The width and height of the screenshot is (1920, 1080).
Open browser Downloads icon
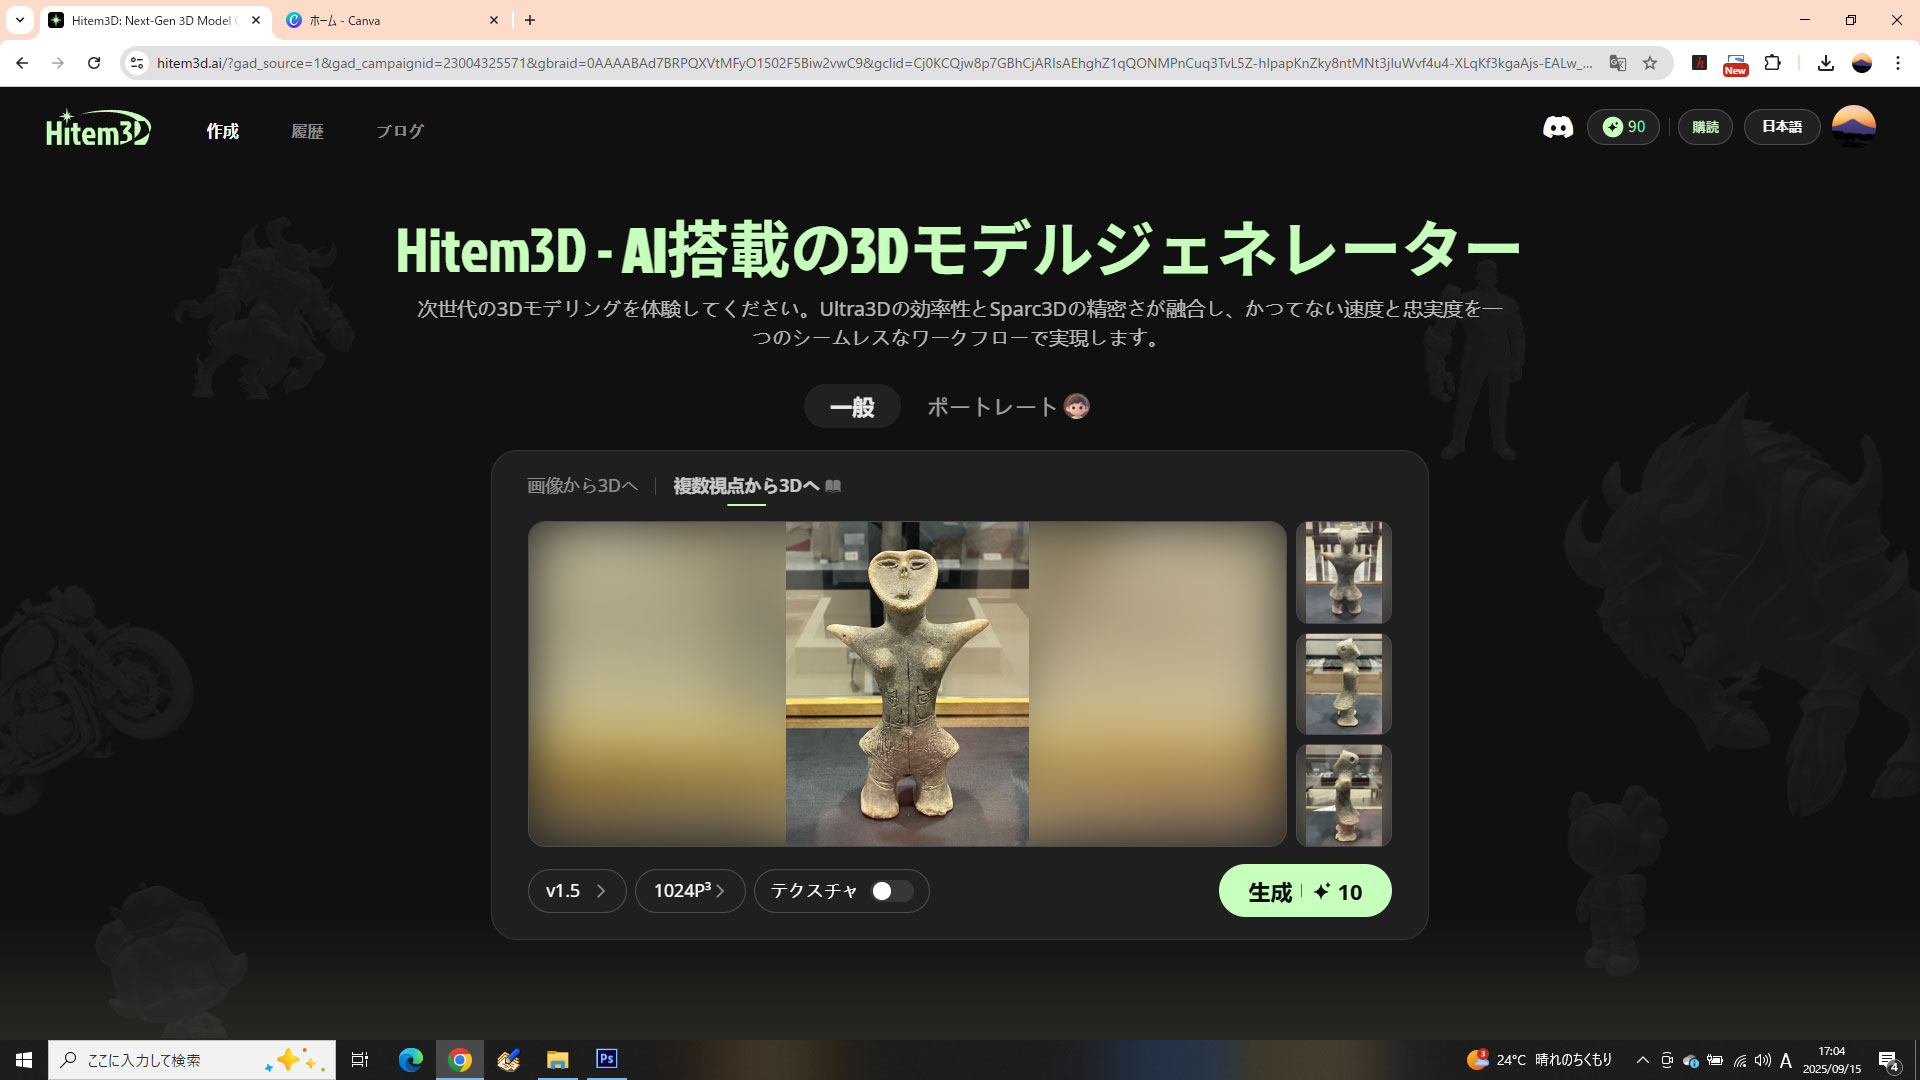coord(1825,63)
